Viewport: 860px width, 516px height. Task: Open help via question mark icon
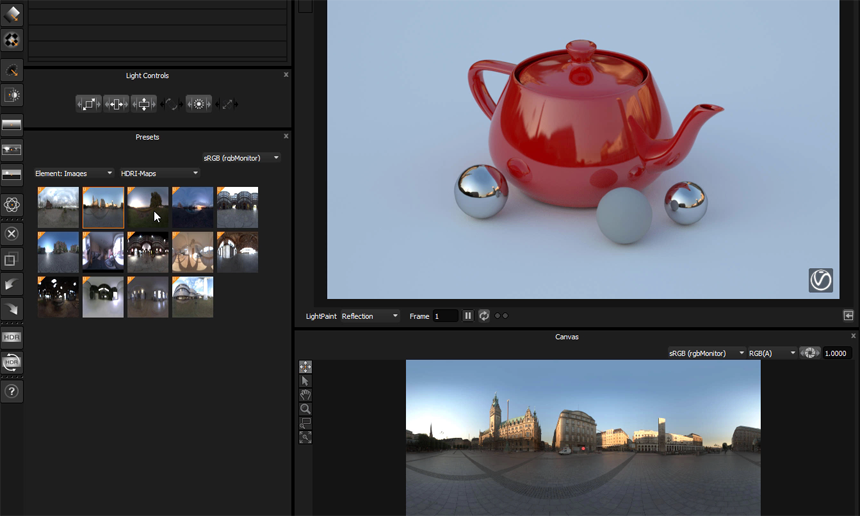tap(12, 392)
